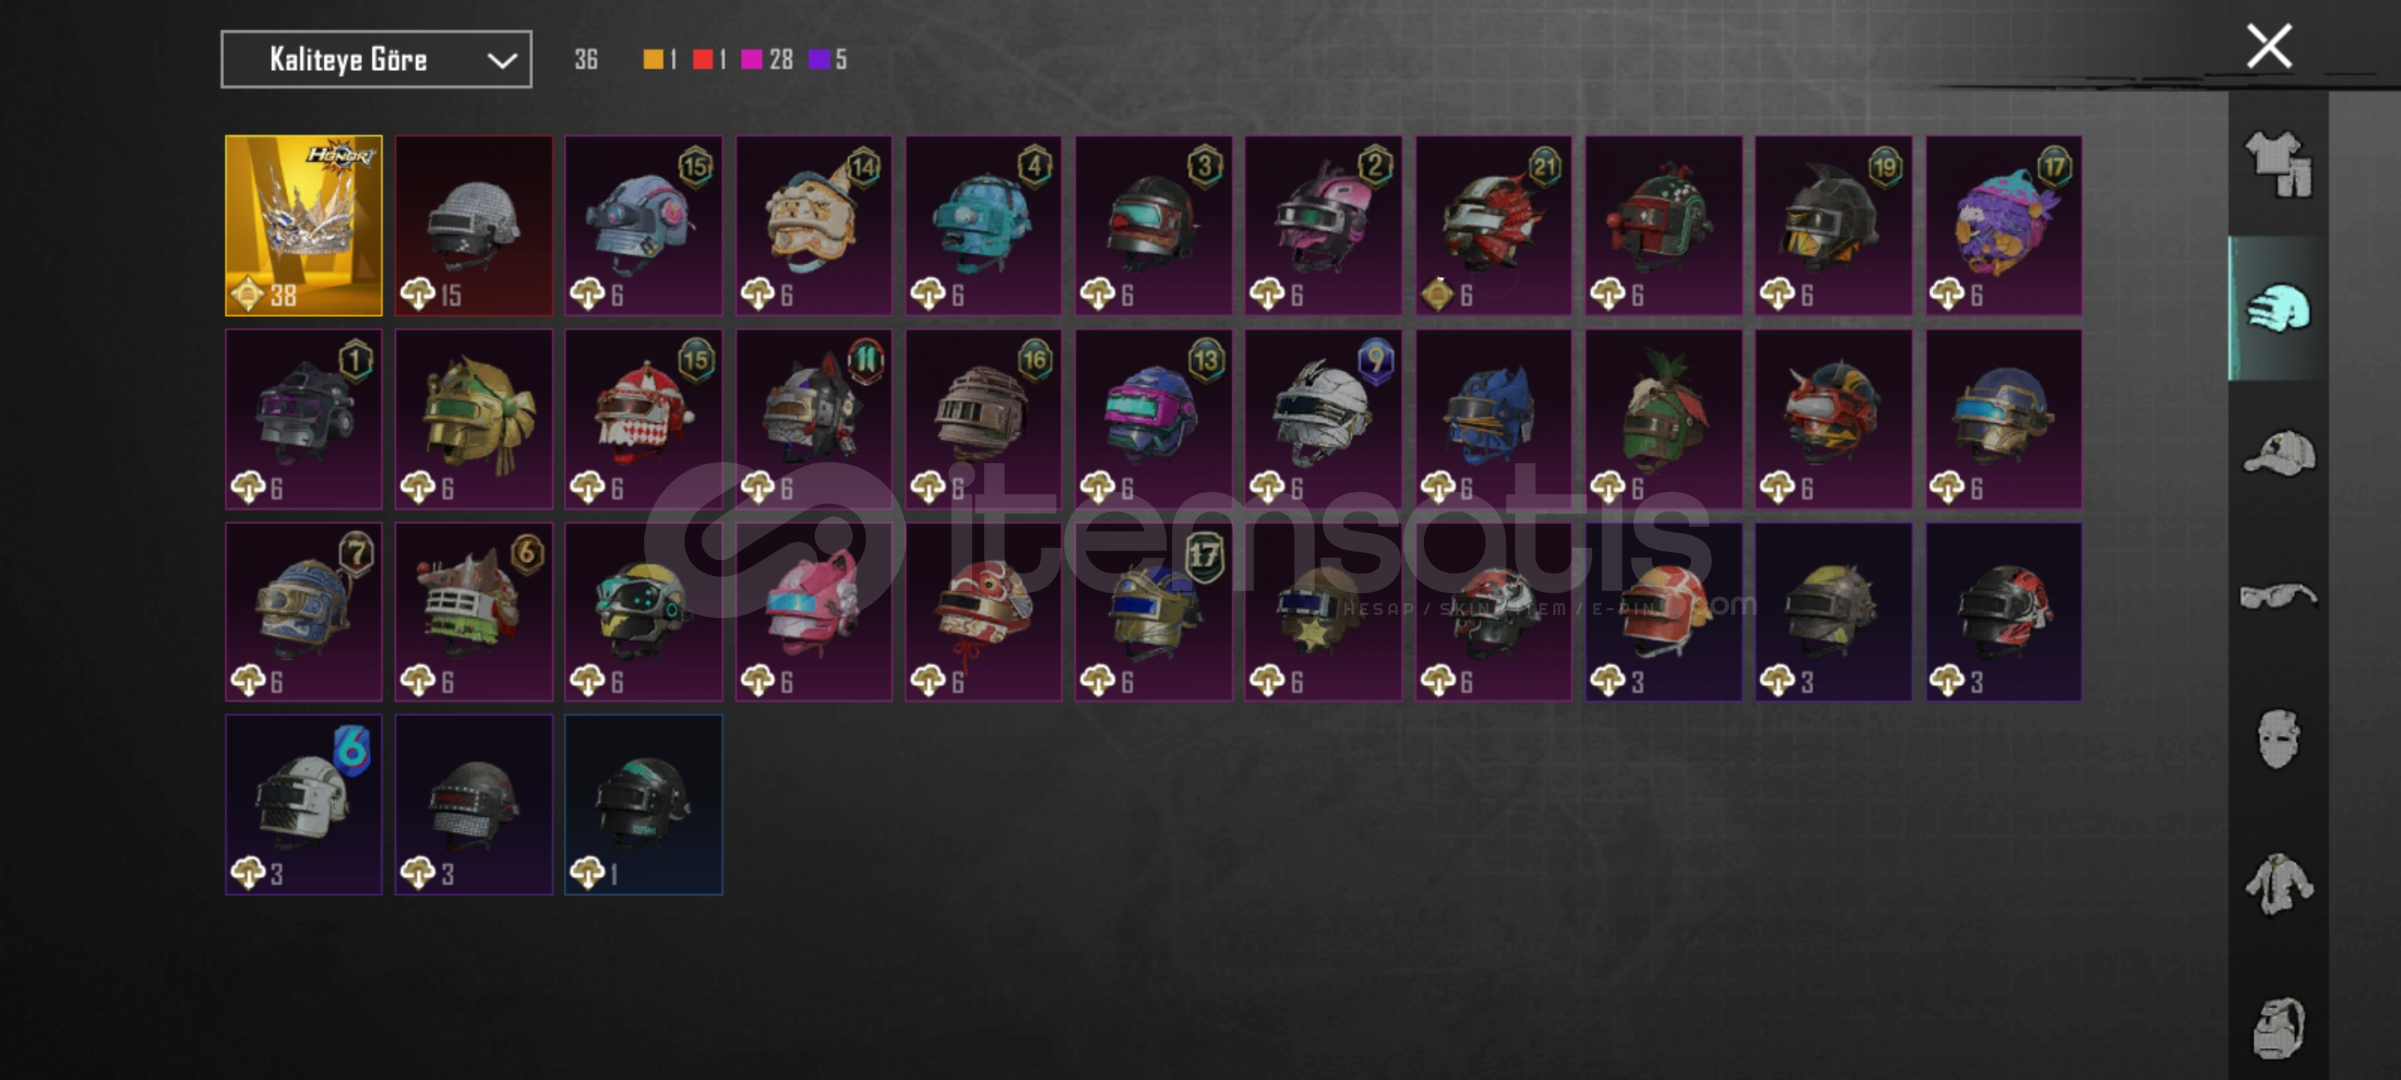Click the dropdown chevron arrow
The height and width of the screenshot is (1080, 2401).
click(502, 61)
